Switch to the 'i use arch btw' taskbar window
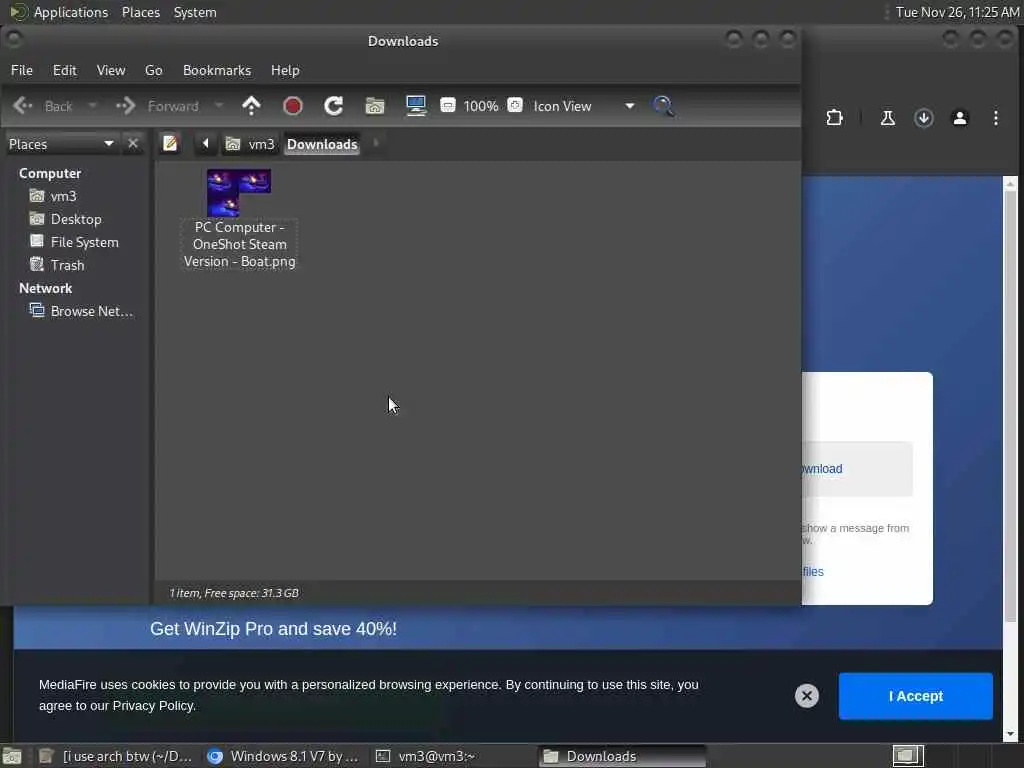The width and height of the screenshot is (1024, 768). tap(116, 756)
